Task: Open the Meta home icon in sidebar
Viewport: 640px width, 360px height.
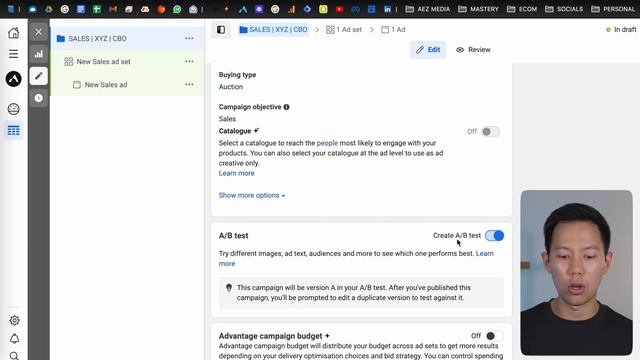Action: [13, 33]
